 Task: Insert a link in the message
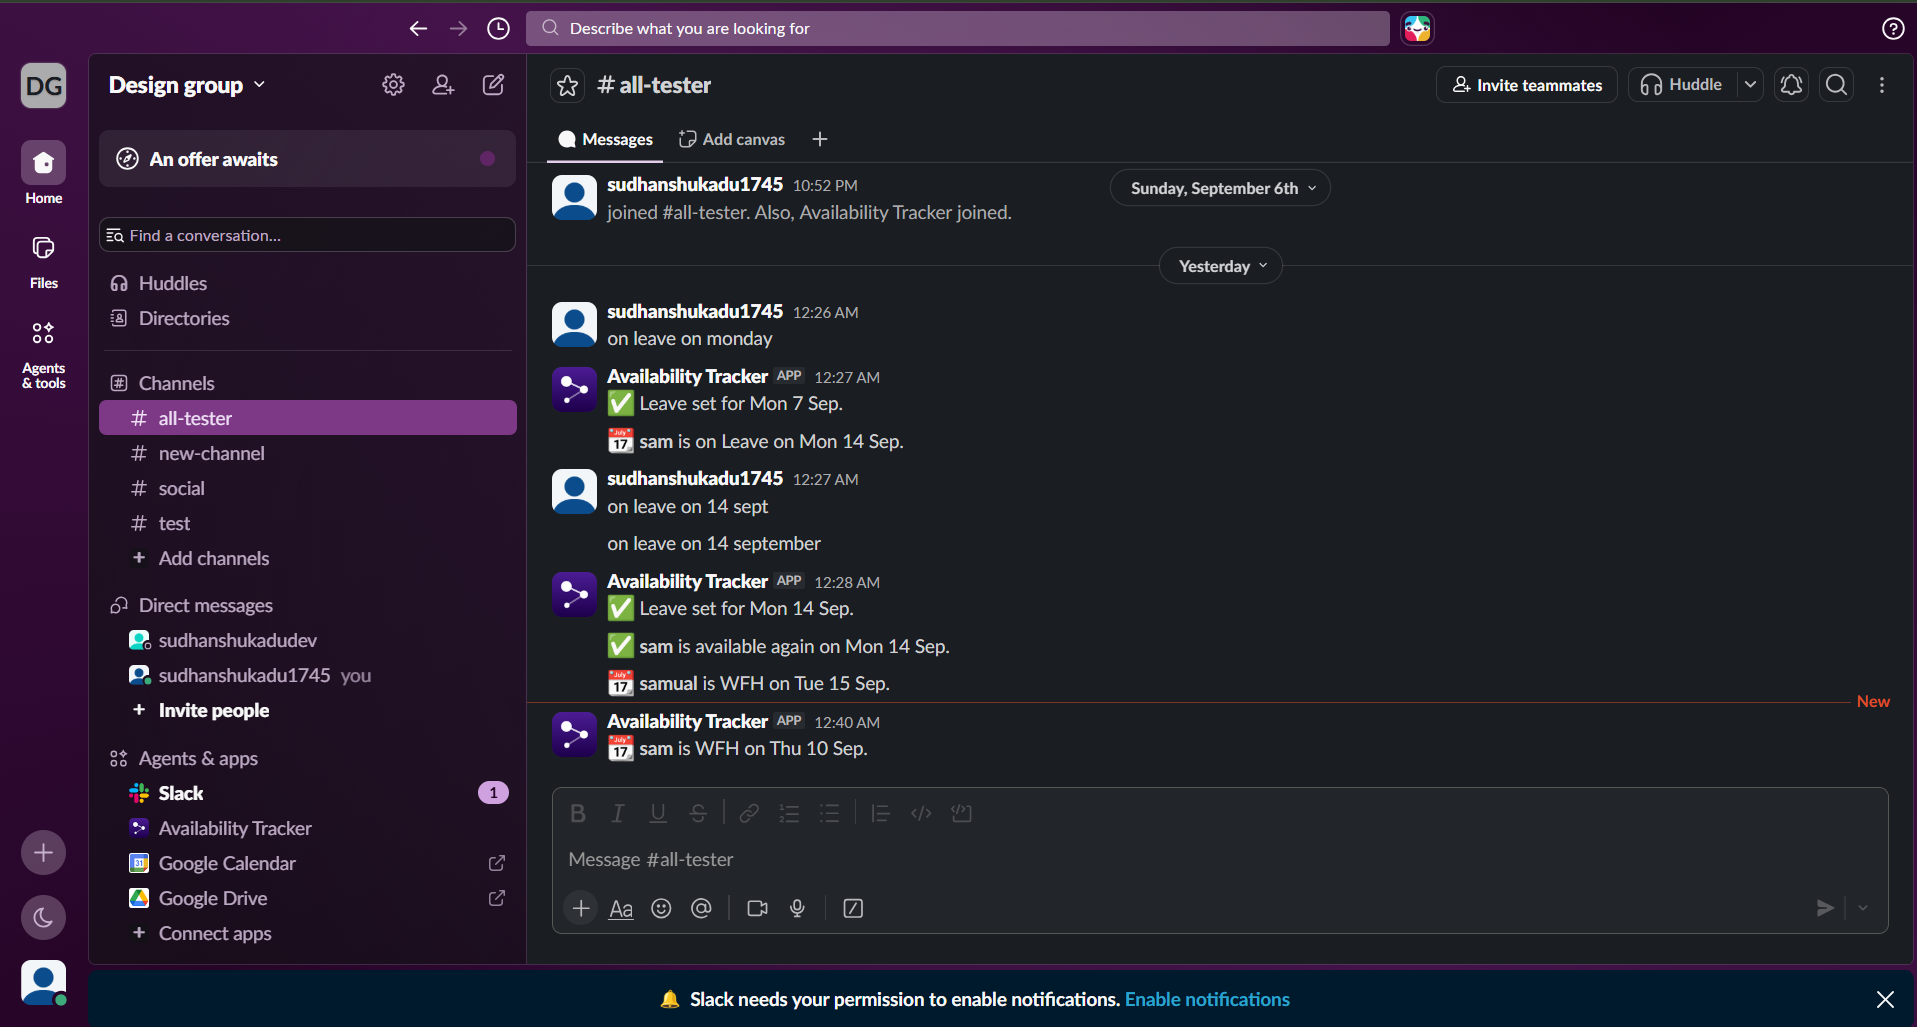(749, 813)
